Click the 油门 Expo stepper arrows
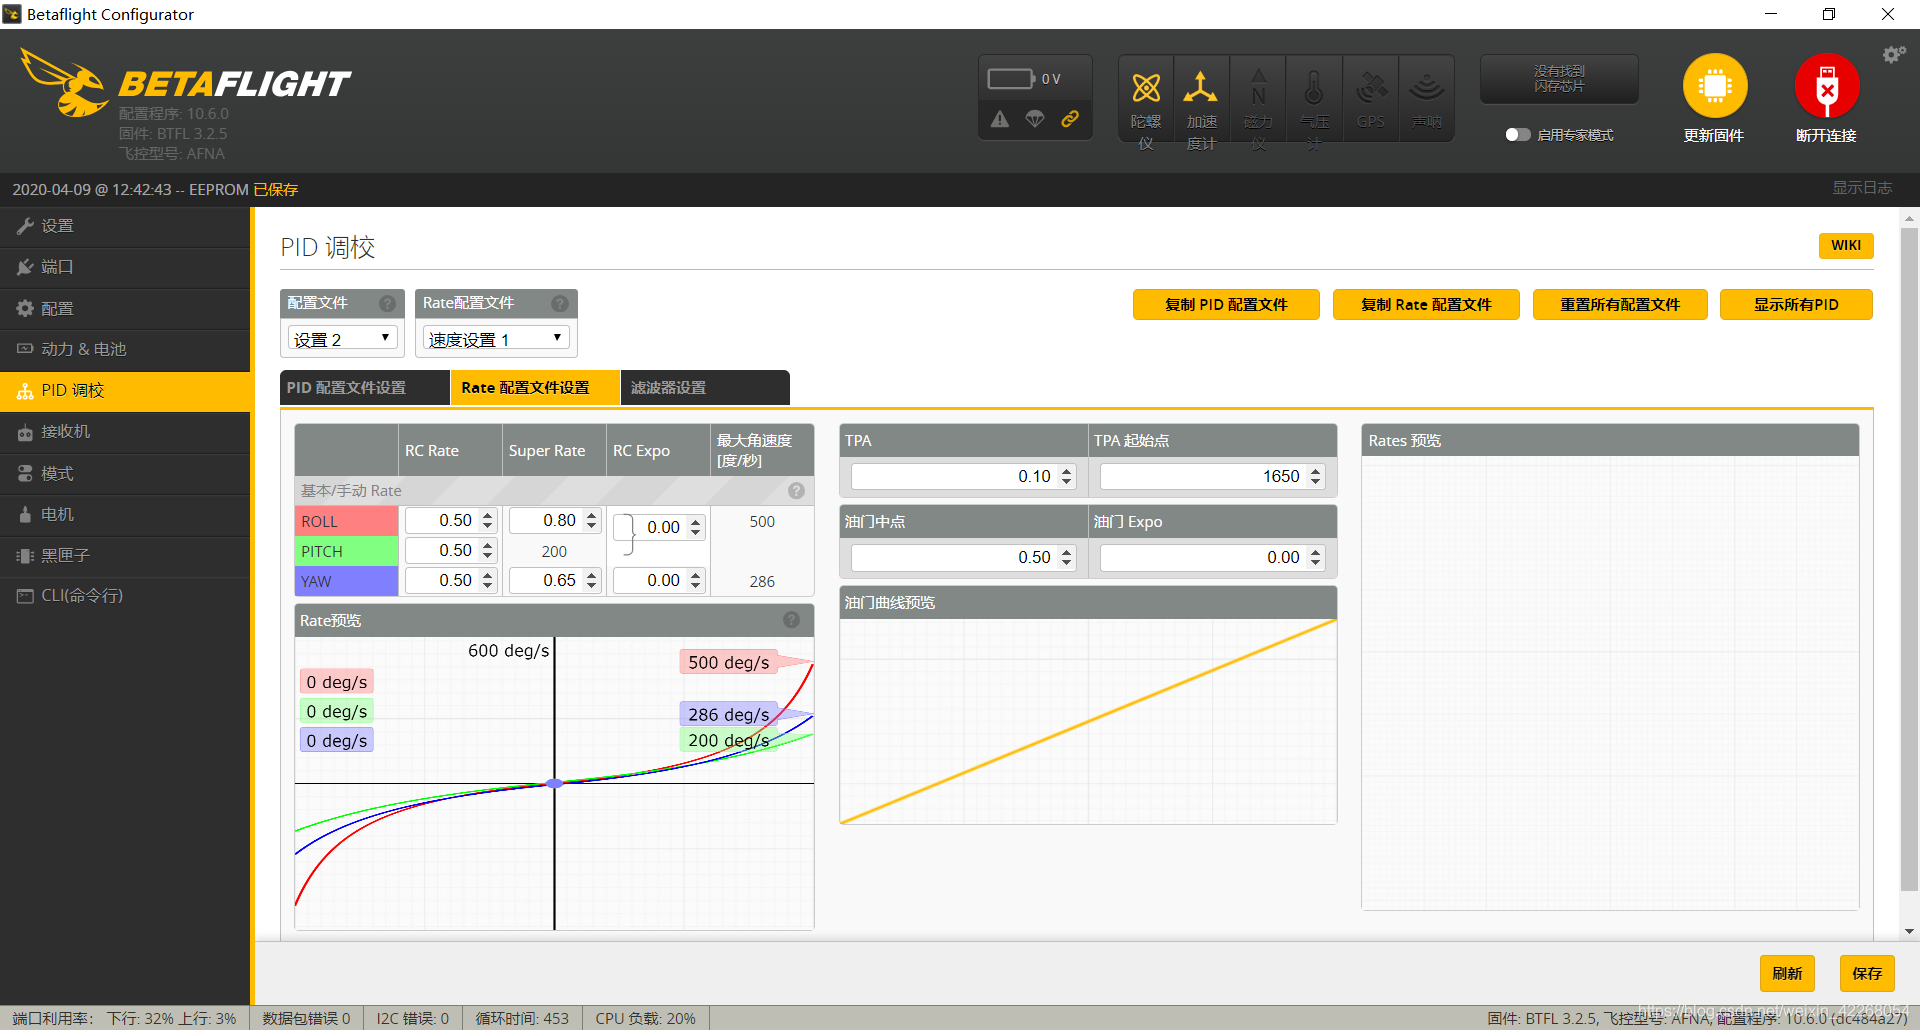Image resolution: width=1920 pixels, height=1030 pixels. 1316,558
